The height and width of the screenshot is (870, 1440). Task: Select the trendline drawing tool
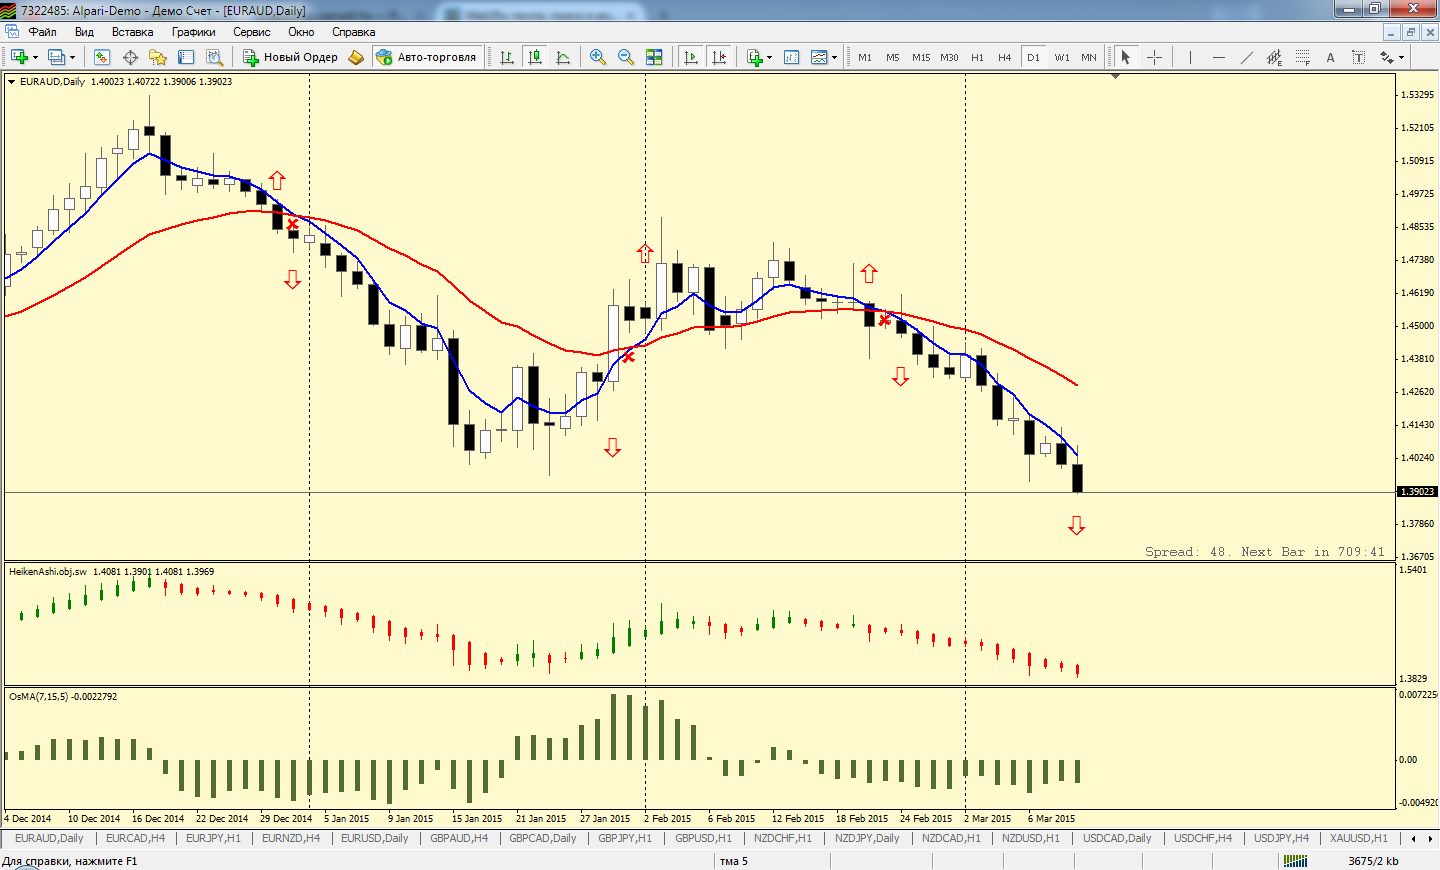pos(1246,57)
